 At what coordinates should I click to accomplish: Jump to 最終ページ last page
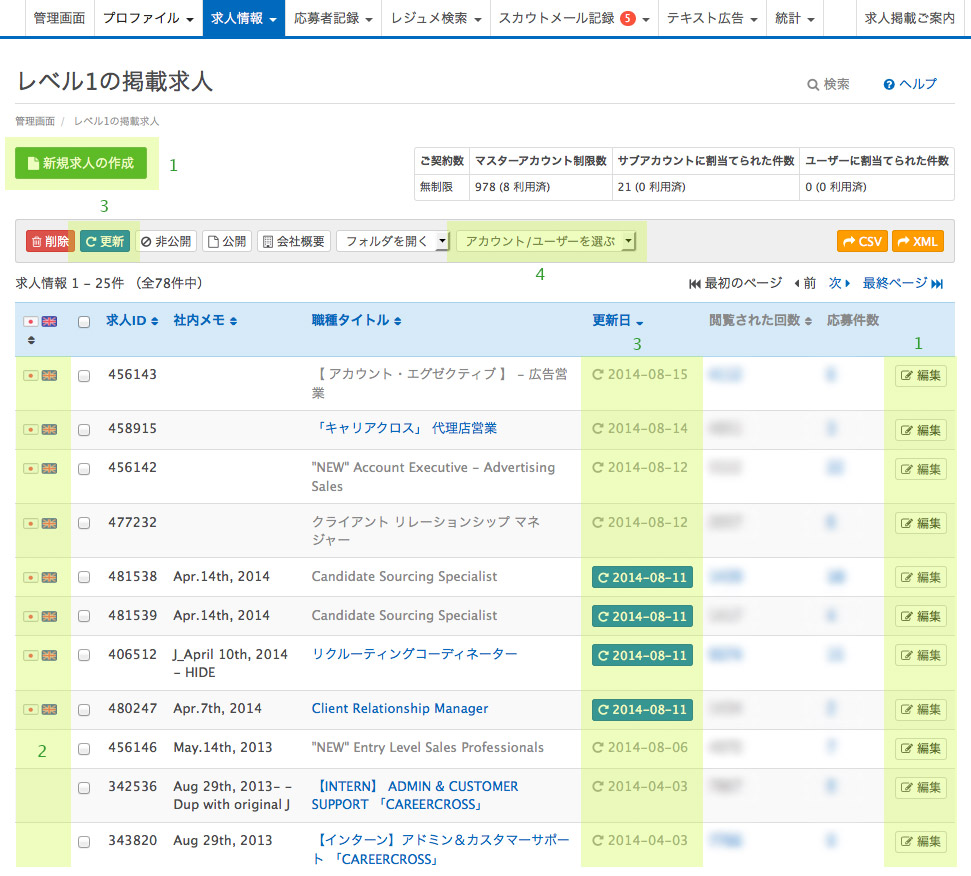903,283
